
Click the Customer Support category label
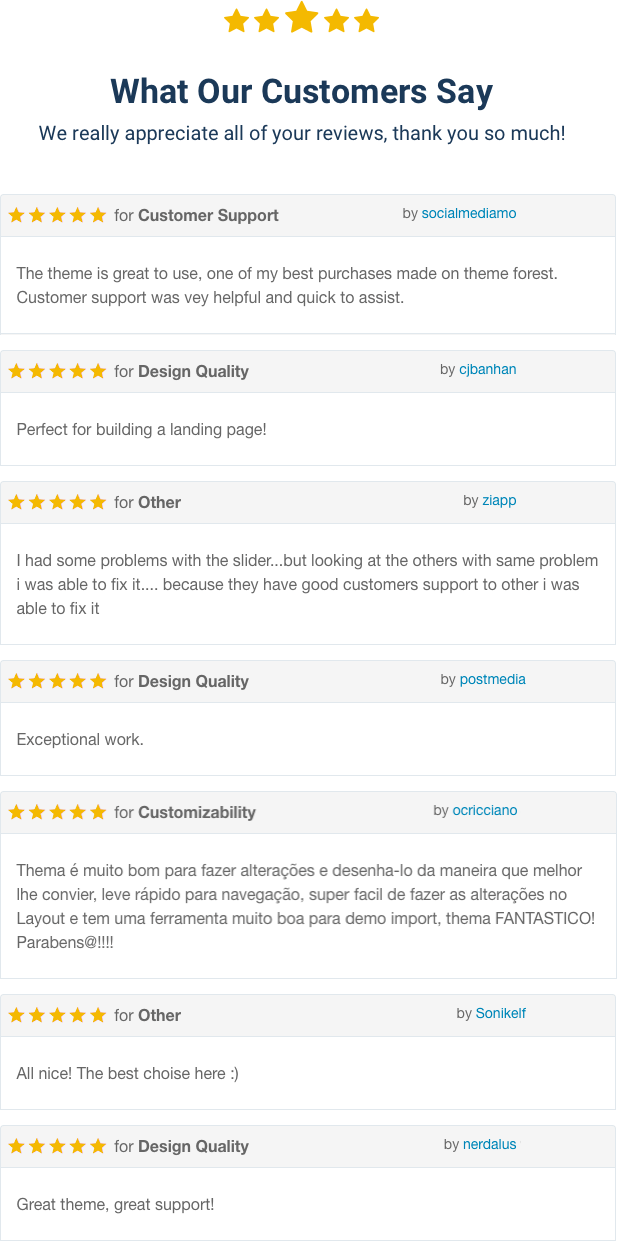click(208, 215)
